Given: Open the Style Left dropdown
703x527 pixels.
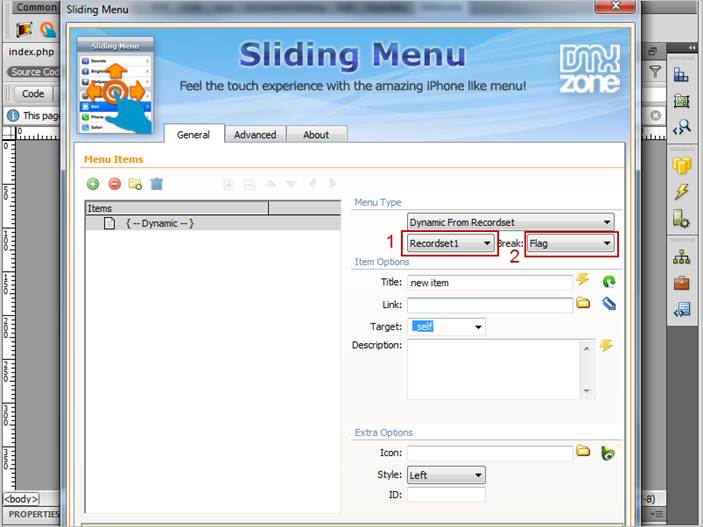Looking at the screenshot, I should pyautogui.click(x=446, y=475).
